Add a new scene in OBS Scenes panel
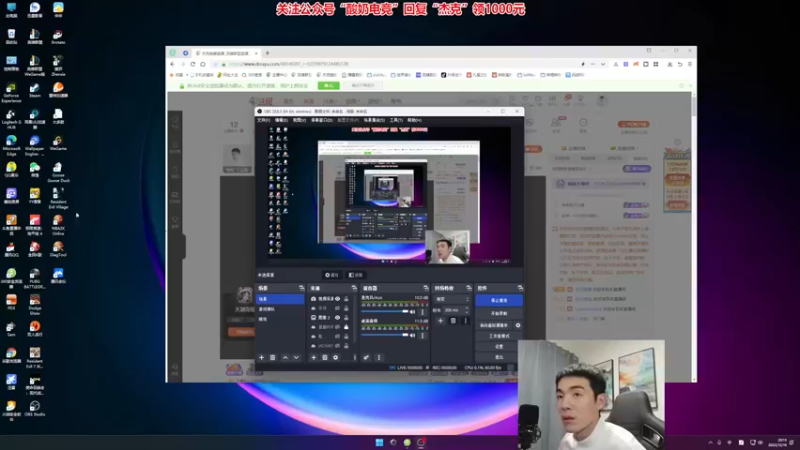 (261, 358)
